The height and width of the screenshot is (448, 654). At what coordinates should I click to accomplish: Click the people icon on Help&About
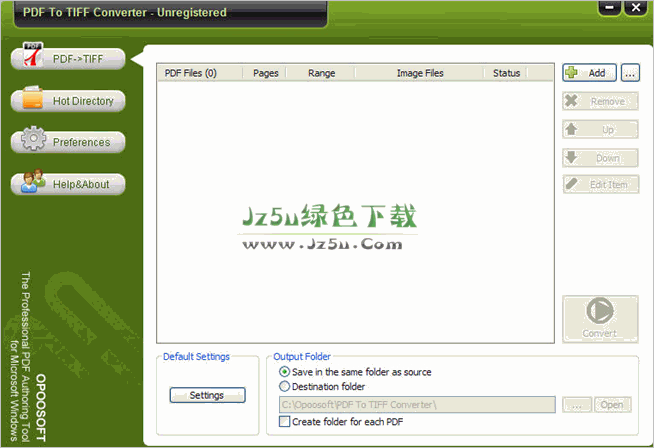click(x=33, y=181)
